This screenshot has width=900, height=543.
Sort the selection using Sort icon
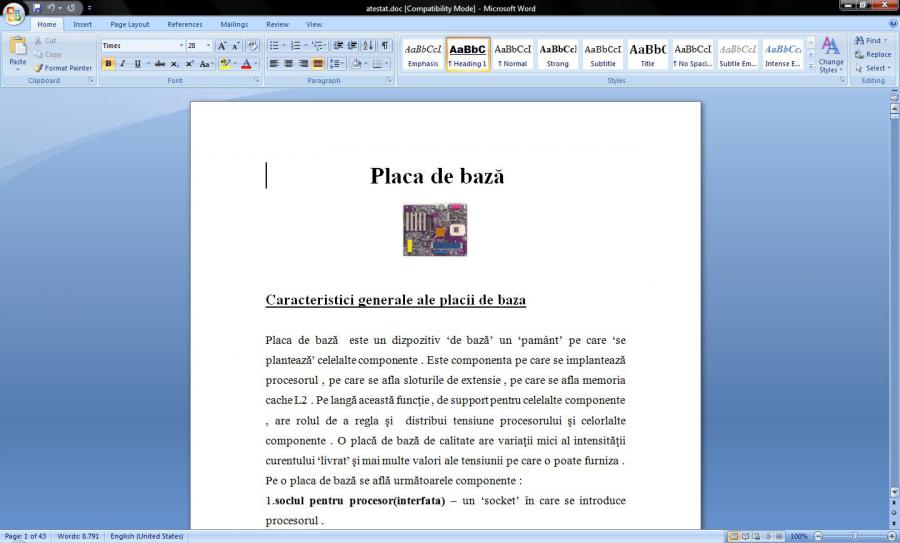tap(368, 46)
